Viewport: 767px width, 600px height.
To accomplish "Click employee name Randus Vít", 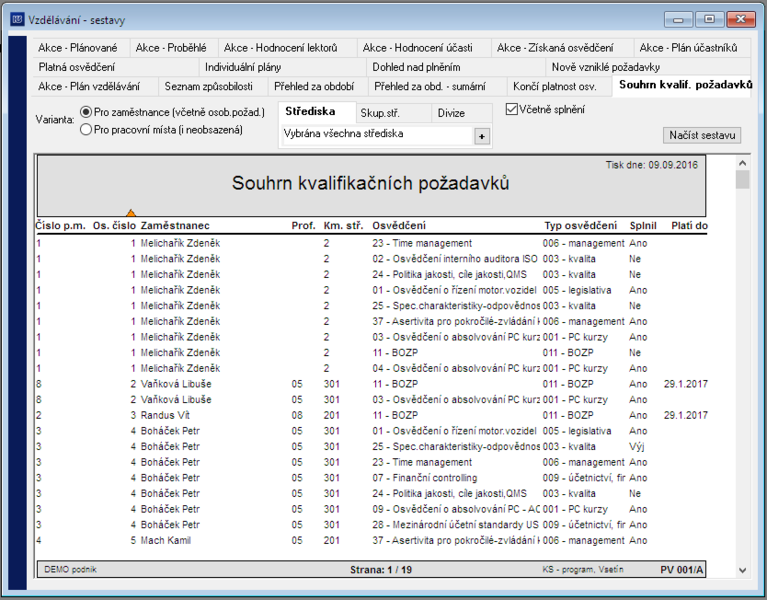I will click(165, 415).
